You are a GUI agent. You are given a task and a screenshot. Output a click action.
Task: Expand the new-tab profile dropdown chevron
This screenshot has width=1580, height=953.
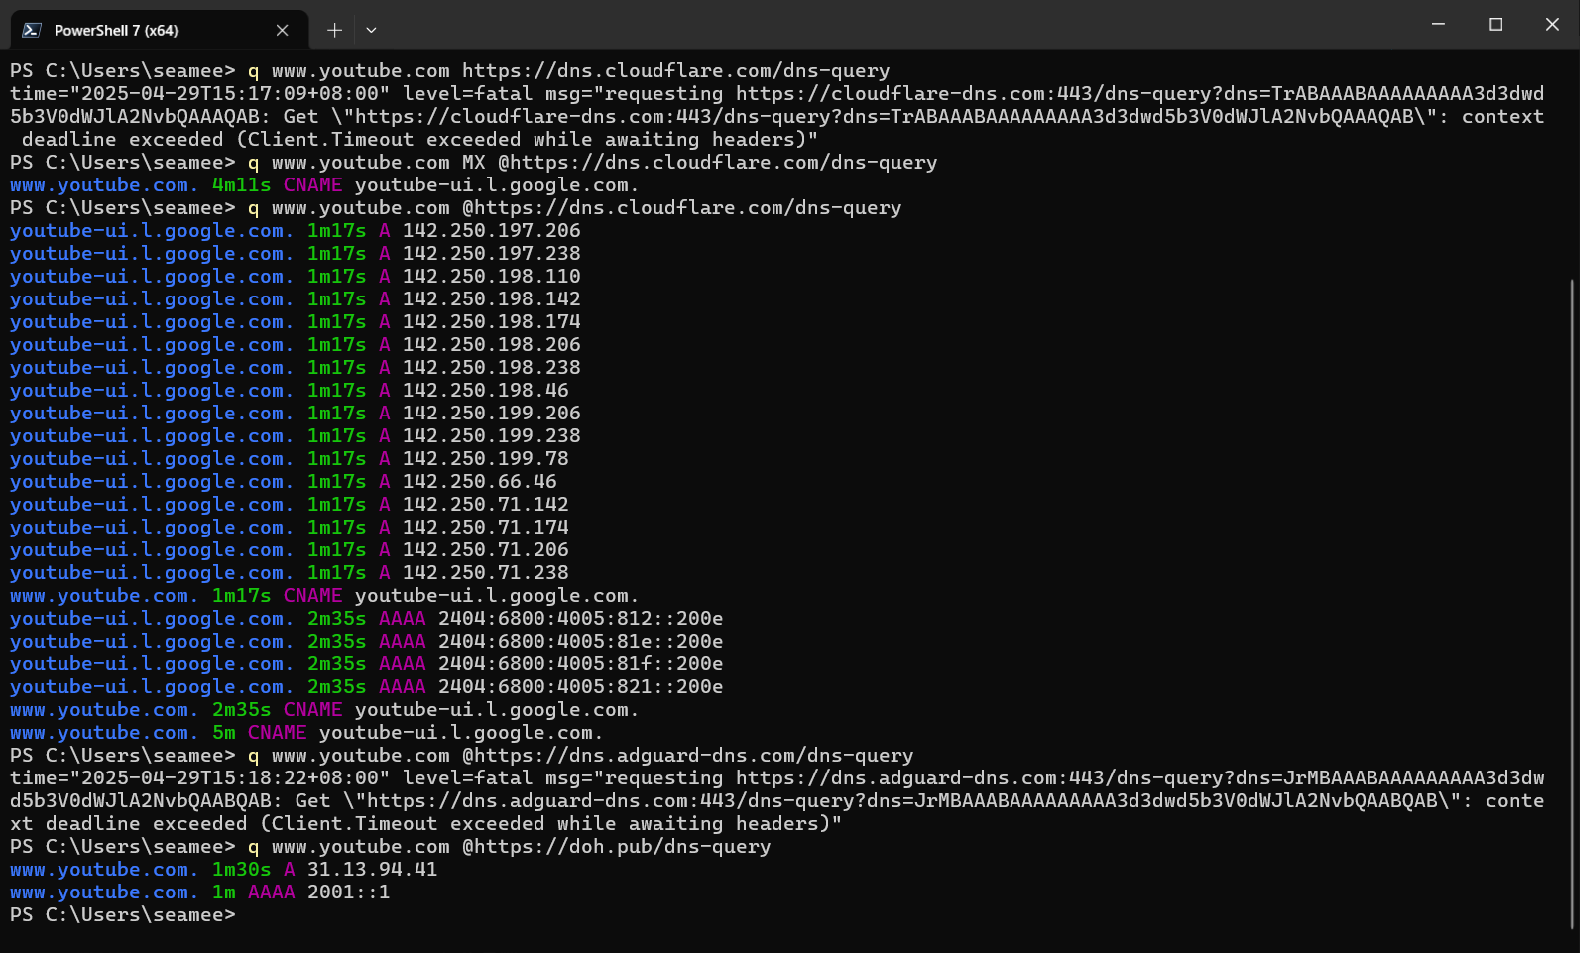click(371, 30)
